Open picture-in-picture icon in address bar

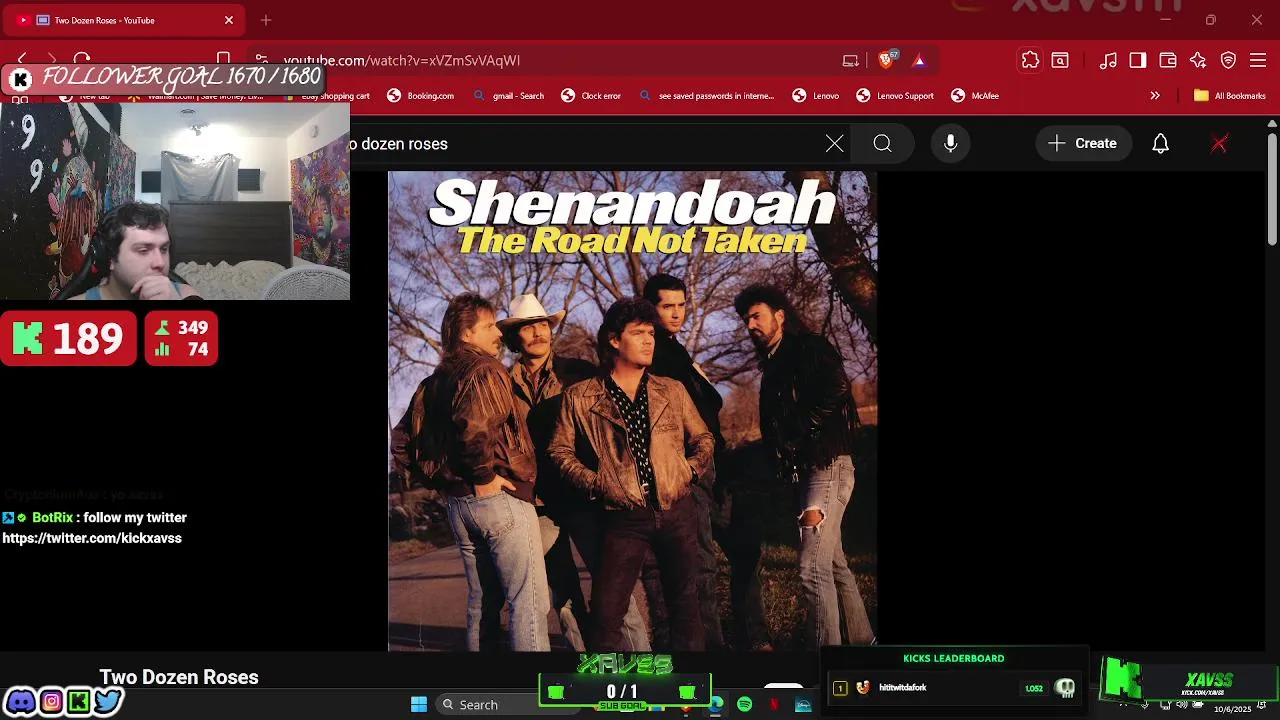tap(851, 61)
